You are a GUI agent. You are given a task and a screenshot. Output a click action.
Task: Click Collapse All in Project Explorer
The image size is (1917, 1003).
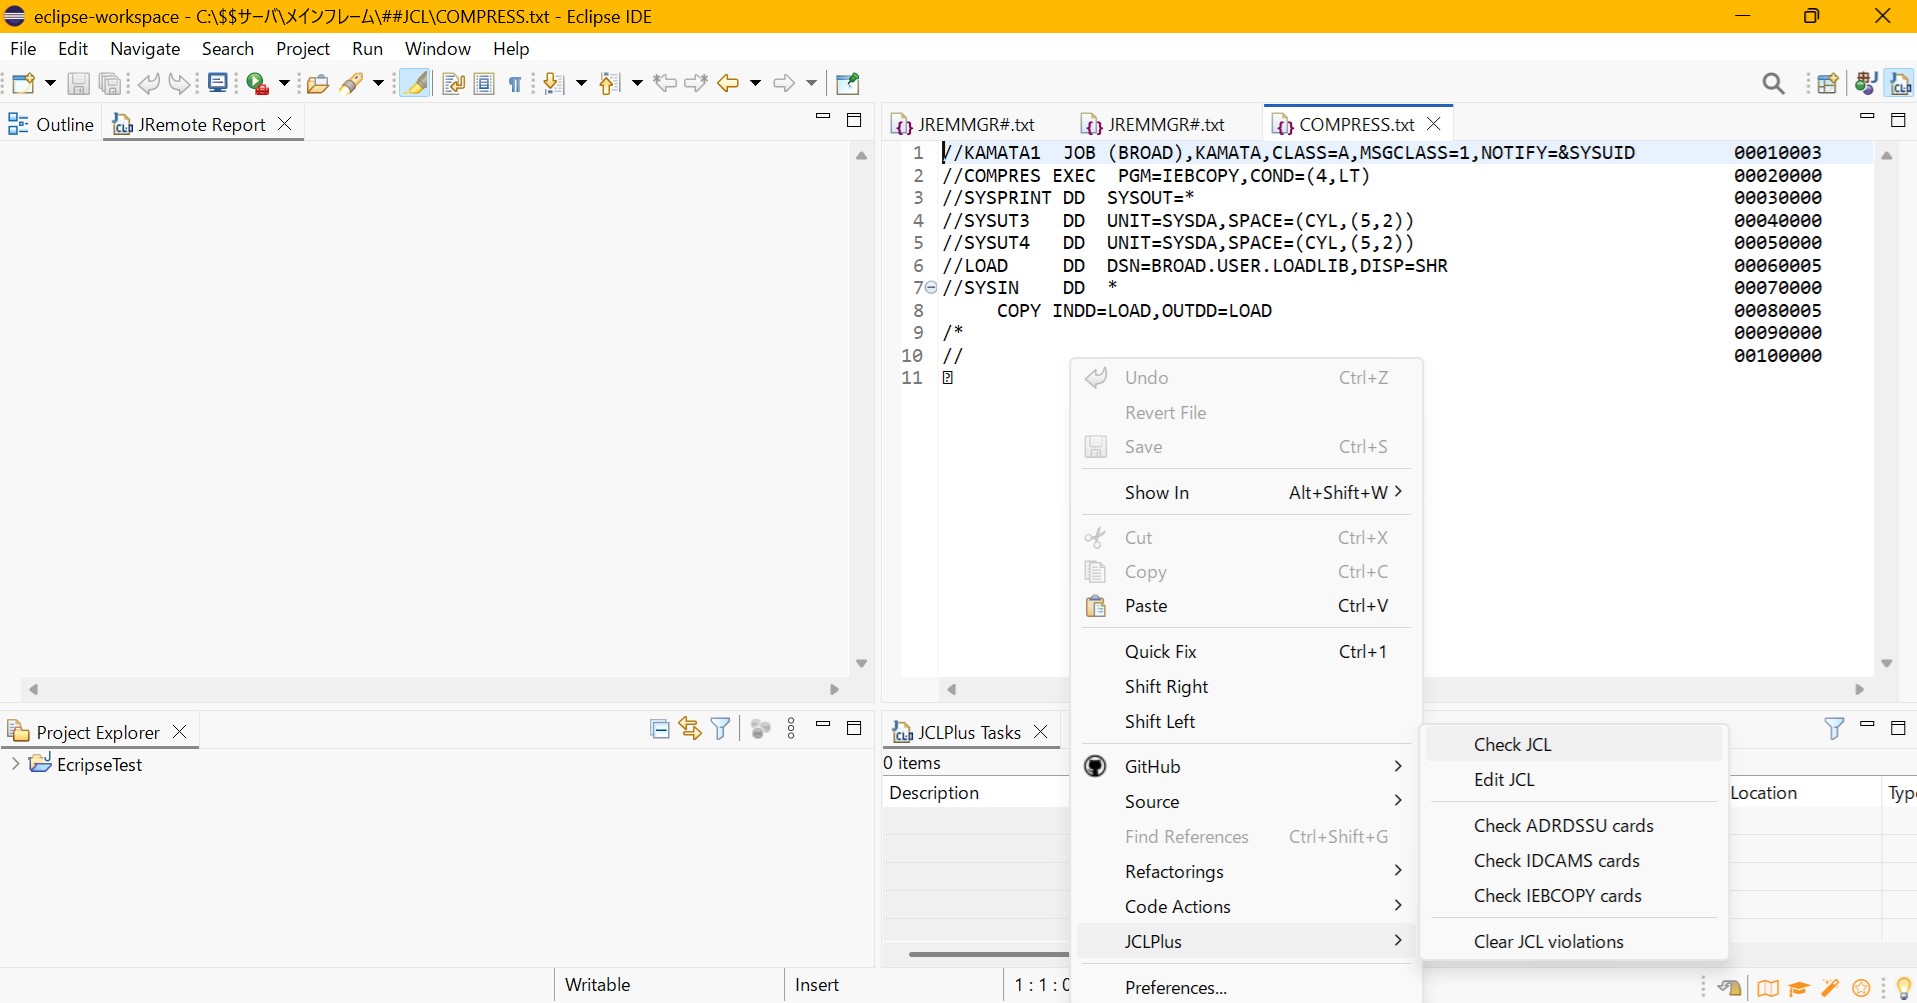pos(659,729)
